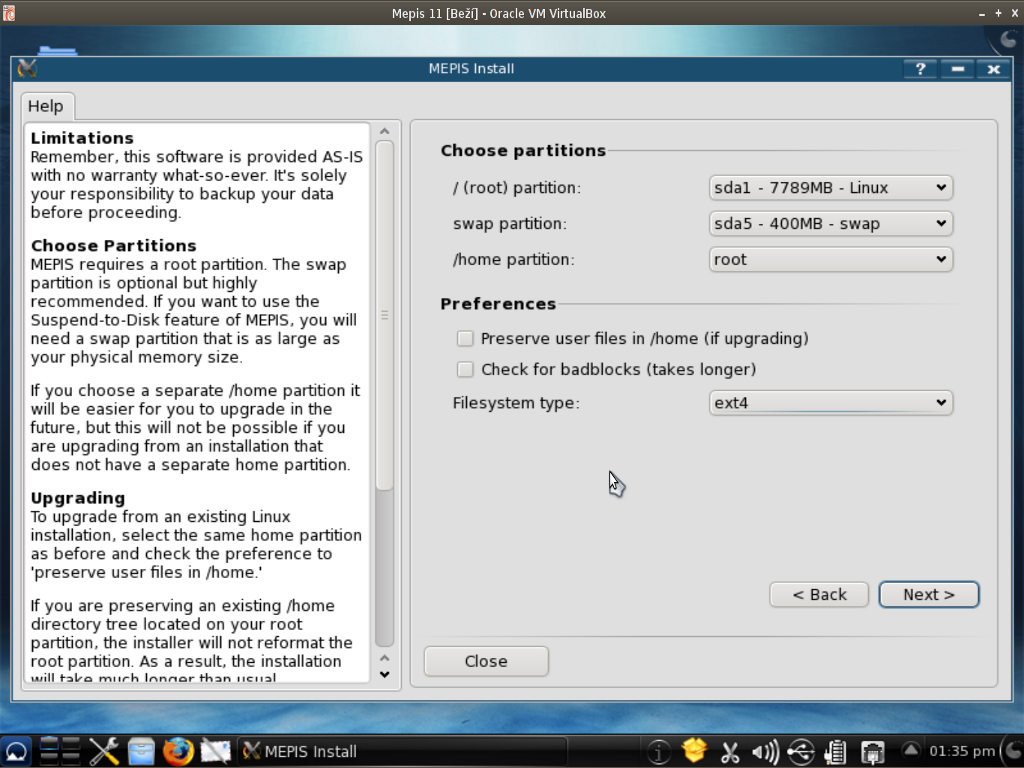Screen dimensions: 1024x768
Task: Click the MEPIS Install window menu icon
Action: pyautogui.click(x=27, y=69)
